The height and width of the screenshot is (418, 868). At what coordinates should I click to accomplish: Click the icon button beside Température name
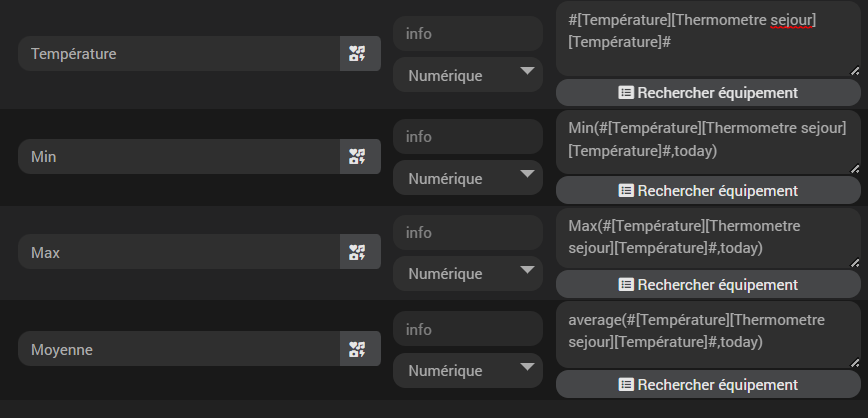(359, 54)
